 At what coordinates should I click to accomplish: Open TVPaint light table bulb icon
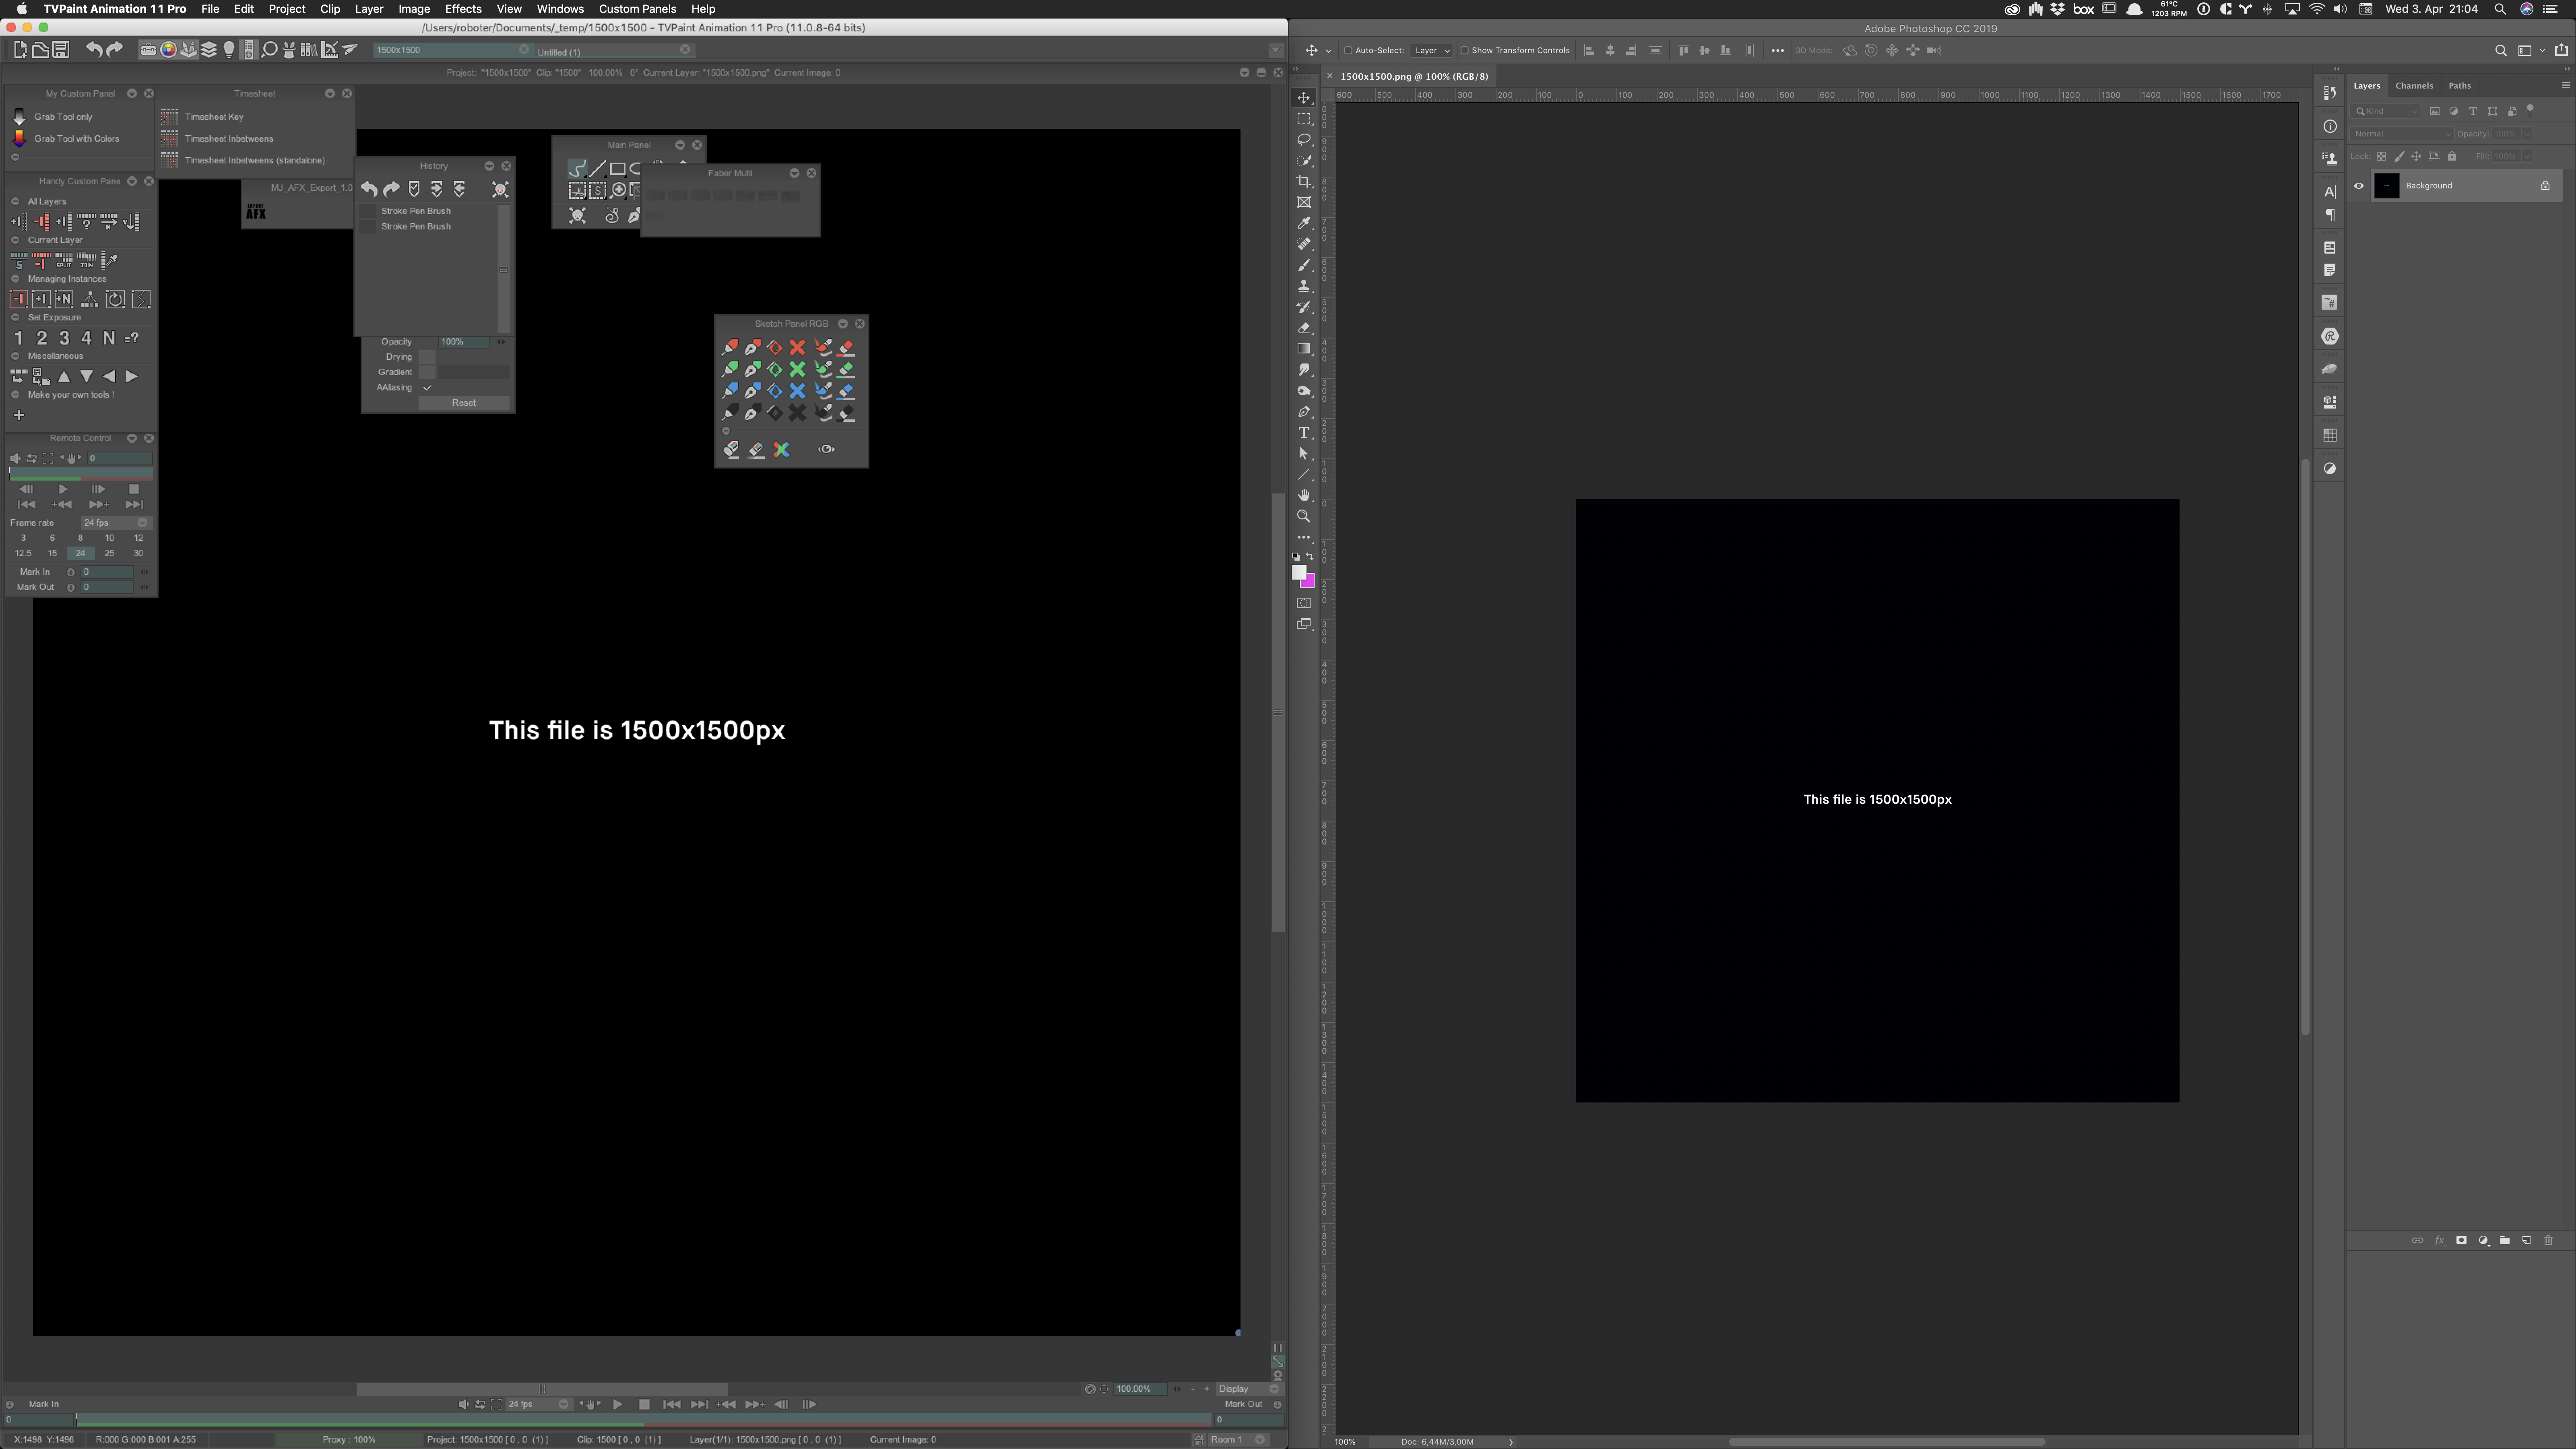pos(229,50)
